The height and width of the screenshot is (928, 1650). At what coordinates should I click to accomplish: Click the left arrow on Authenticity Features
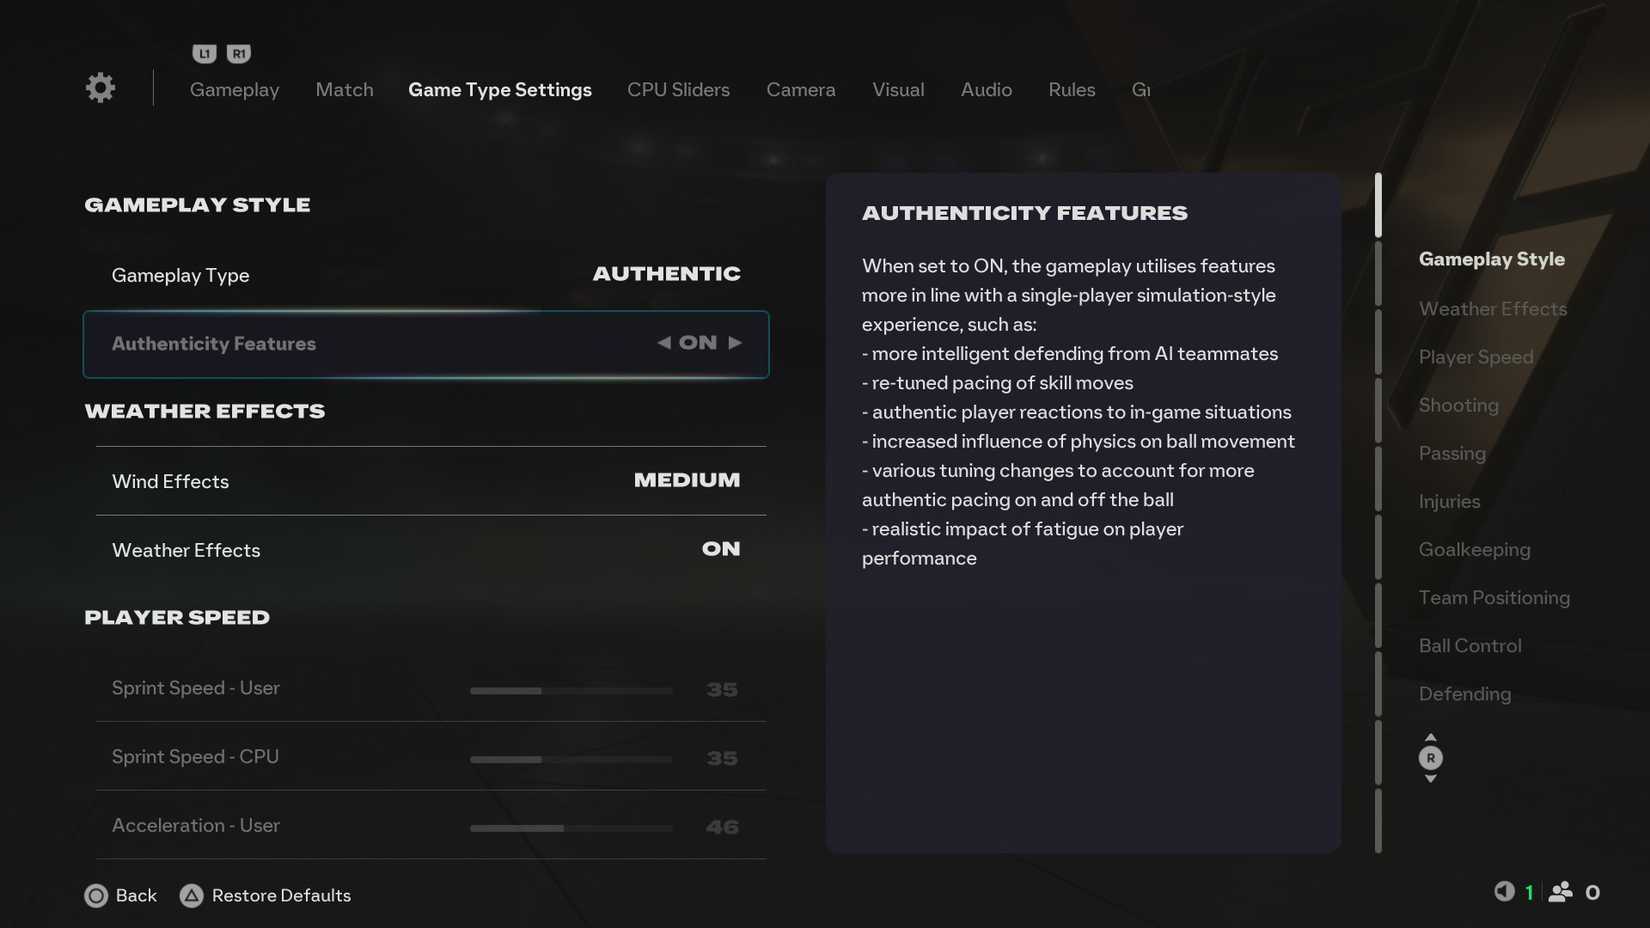662,343
